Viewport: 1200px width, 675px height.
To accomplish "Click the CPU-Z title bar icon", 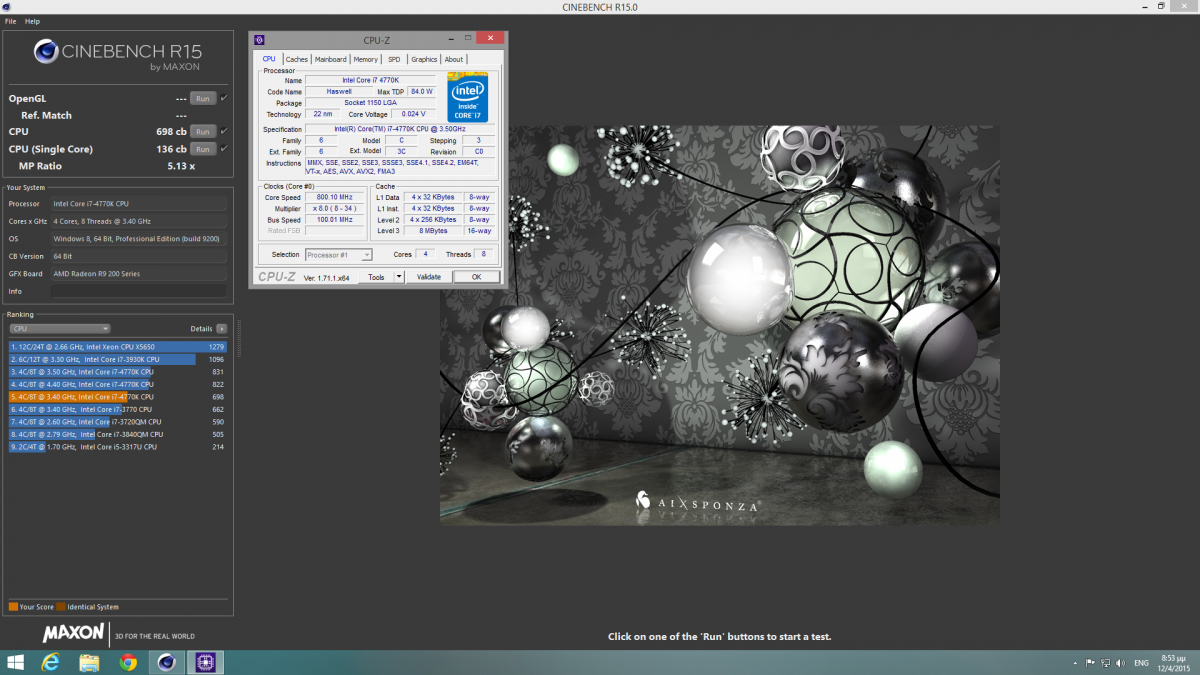I will (259, 39).
